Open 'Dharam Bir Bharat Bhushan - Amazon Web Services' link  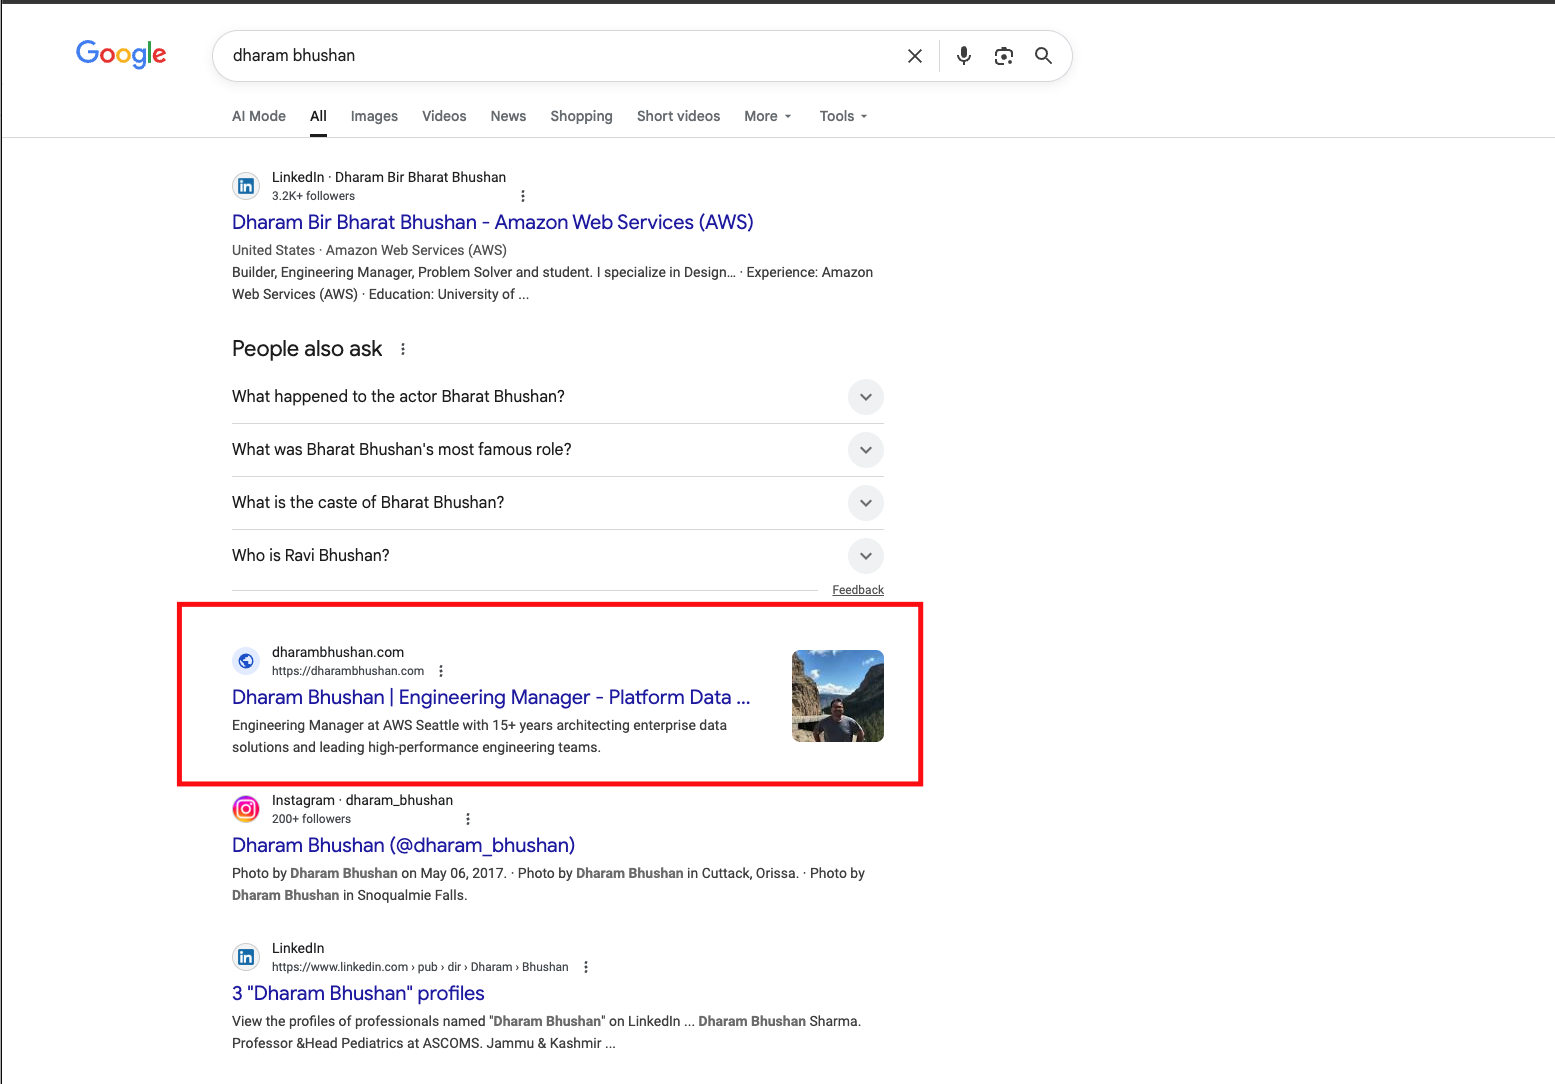[x=493, y=222]
